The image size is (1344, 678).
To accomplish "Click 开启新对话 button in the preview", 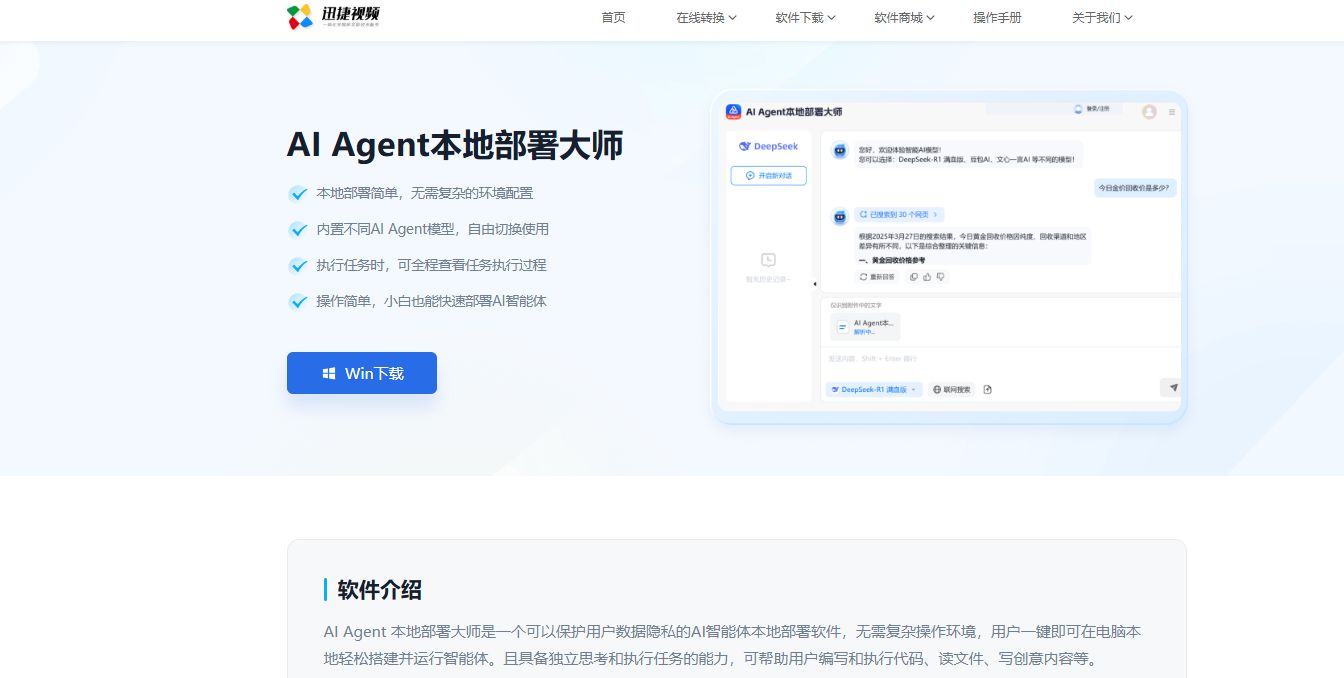I will pyautogui.click(x=768, y=176).
